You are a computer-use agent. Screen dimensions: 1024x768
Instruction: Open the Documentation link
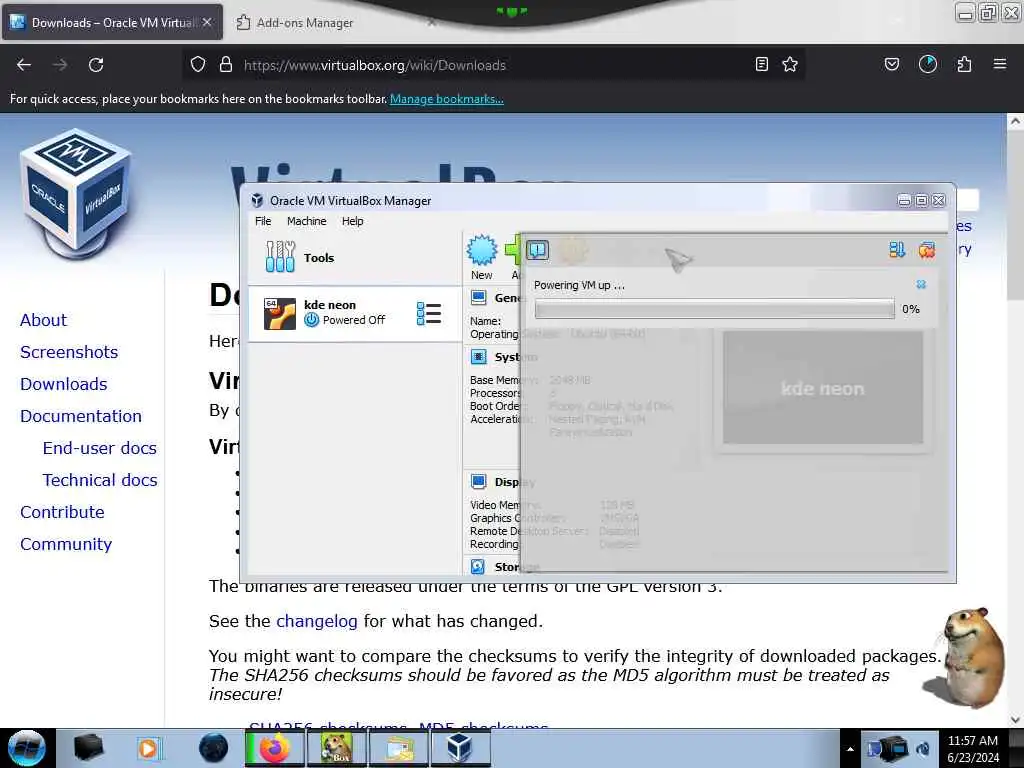pyautogui.click(x=81, y=416)
